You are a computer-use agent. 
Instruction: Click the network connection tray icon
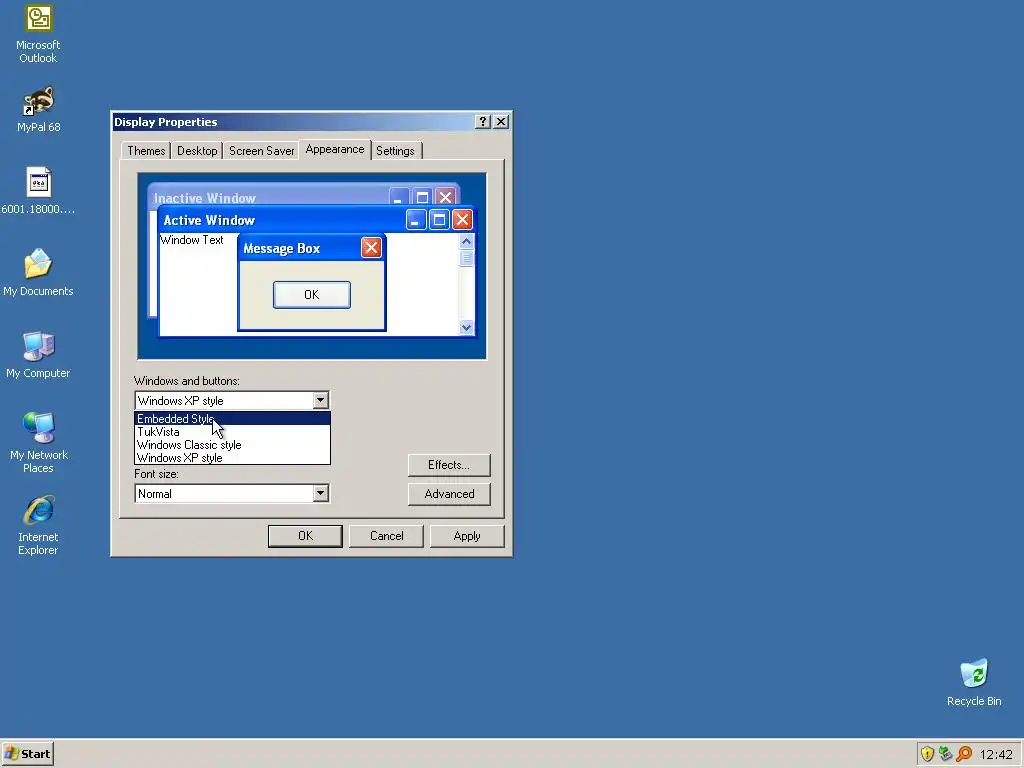point(945,754)
